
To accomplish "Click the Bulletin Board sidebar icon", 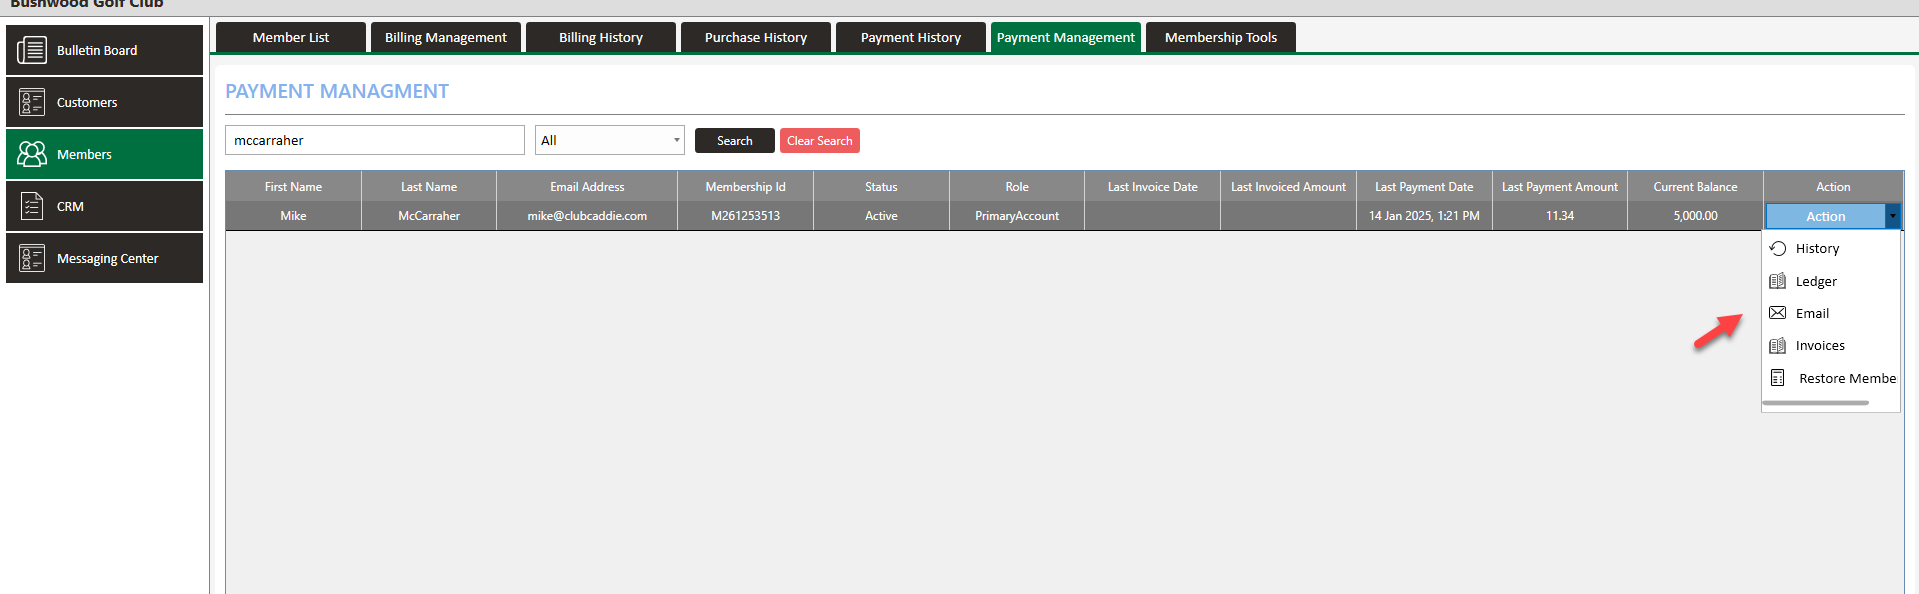I will [x=32, y=50].
